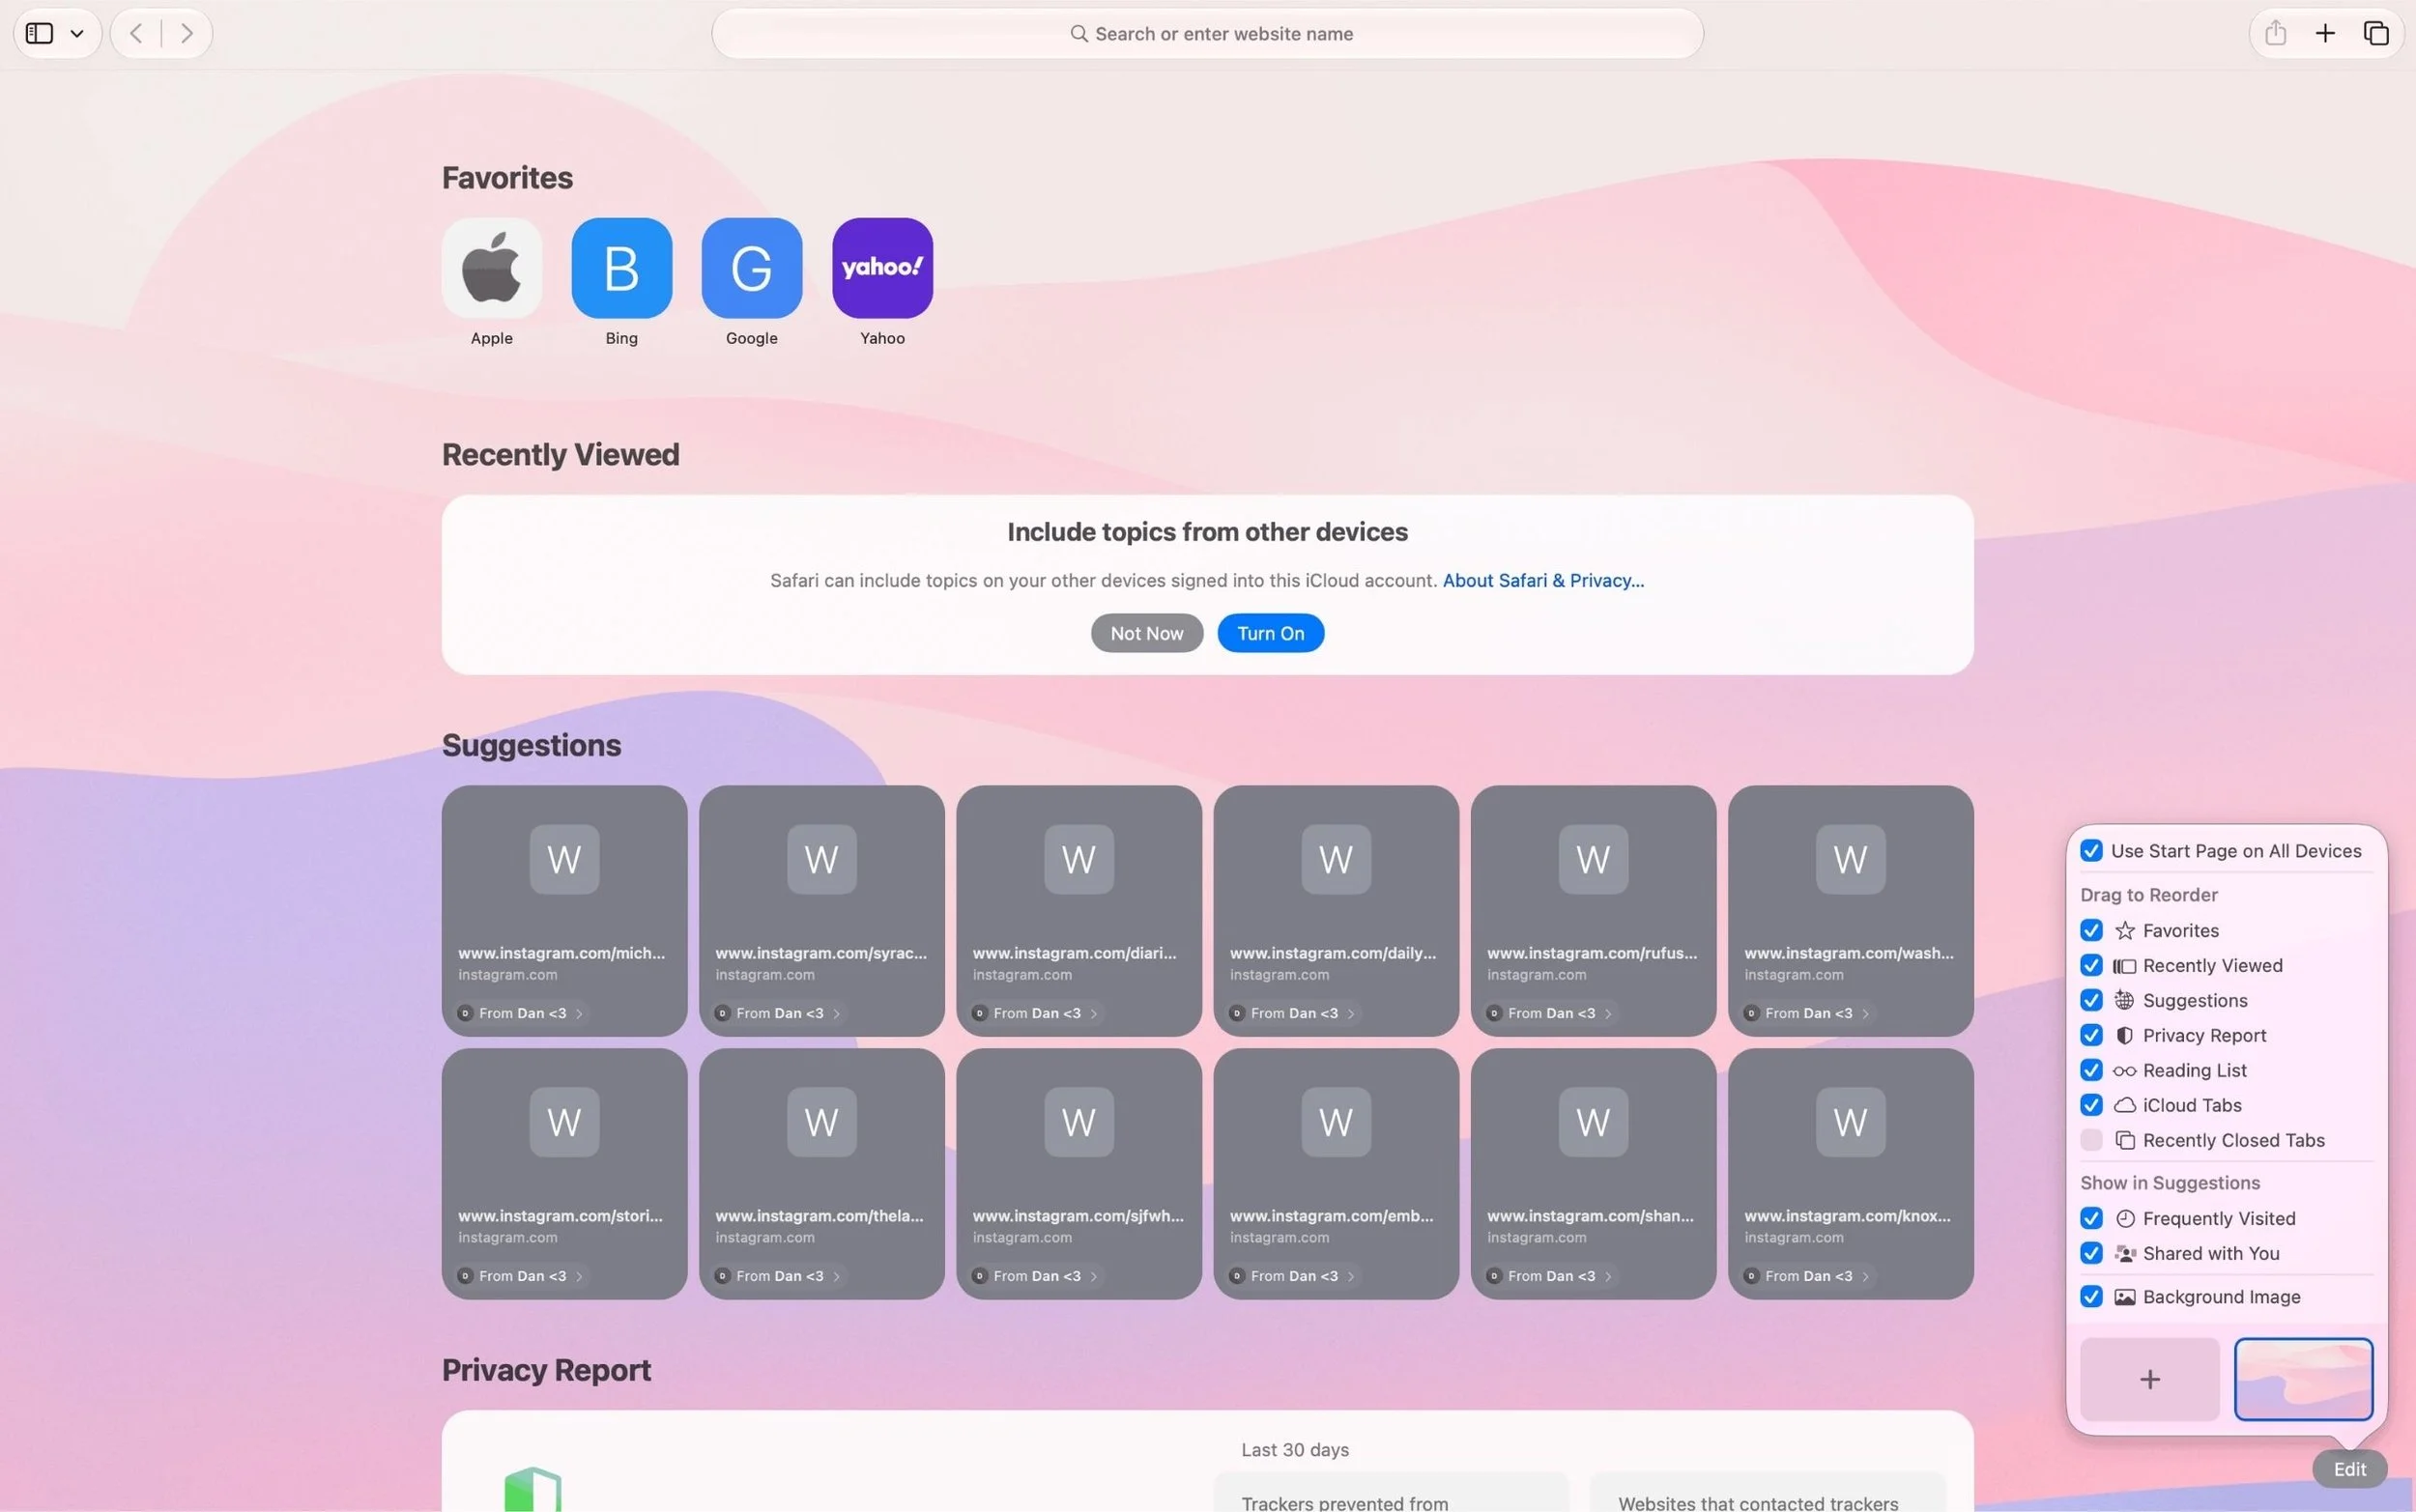This screenshot has width=2416, height=1512.
Task: Click W icon on instagram.com/shan... card
Action: tap(1592, 1122)
